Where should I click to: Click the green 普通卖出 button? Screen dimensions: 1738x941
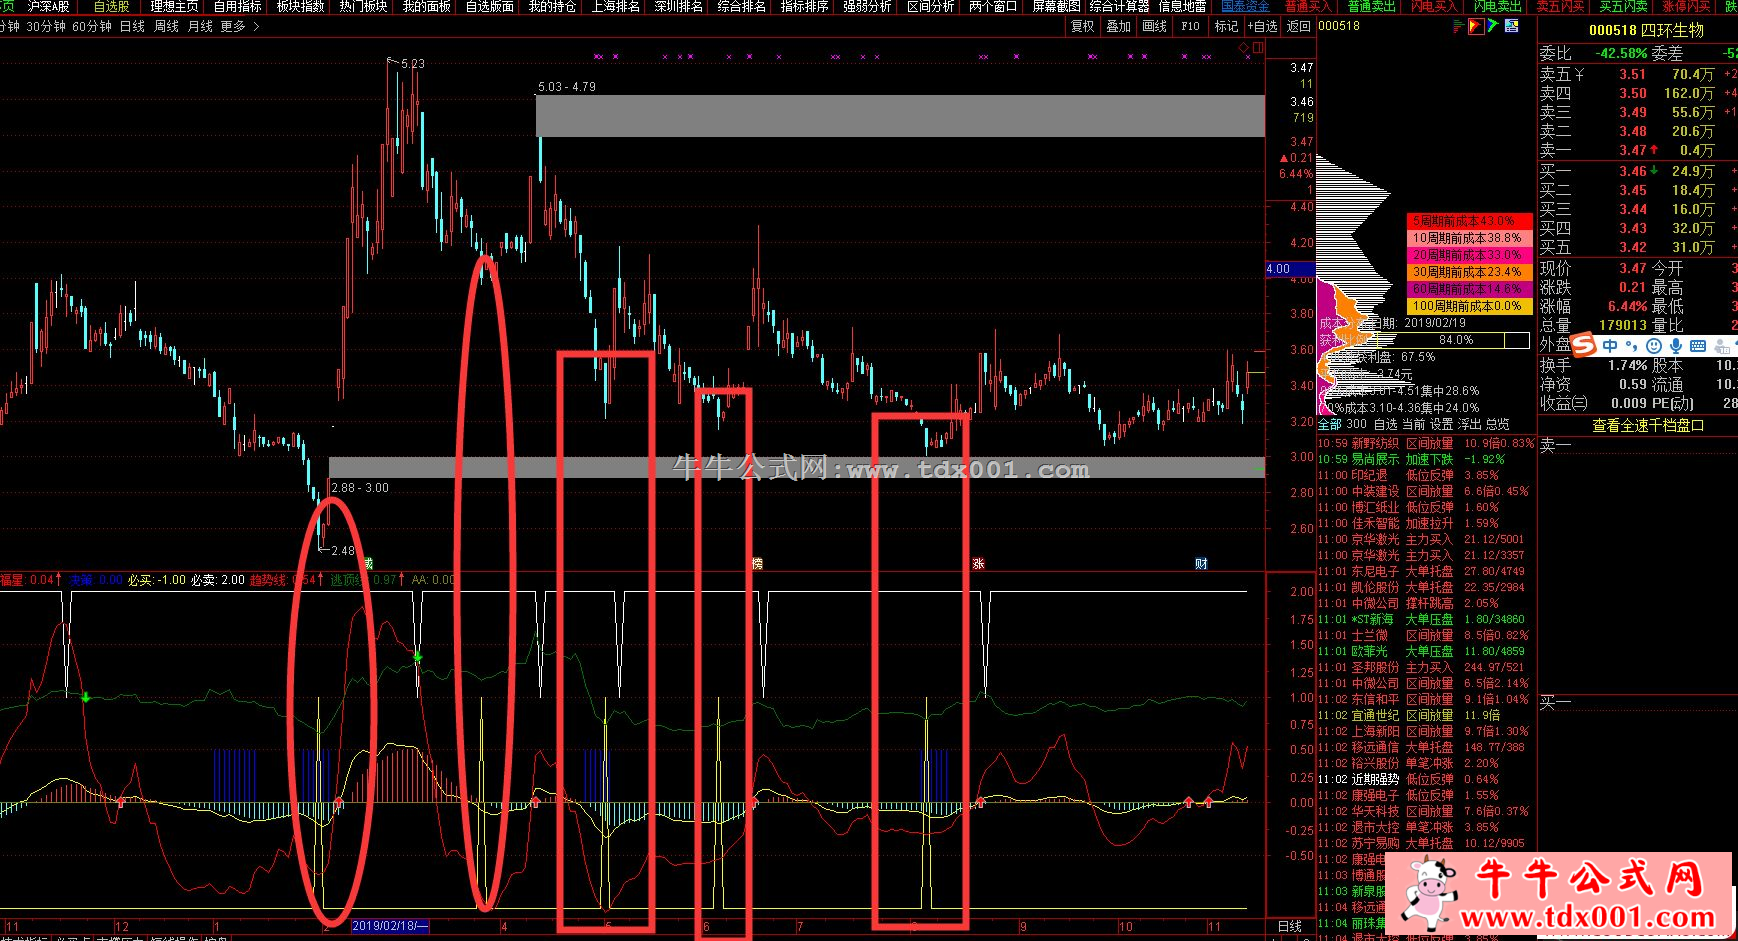1371,6
